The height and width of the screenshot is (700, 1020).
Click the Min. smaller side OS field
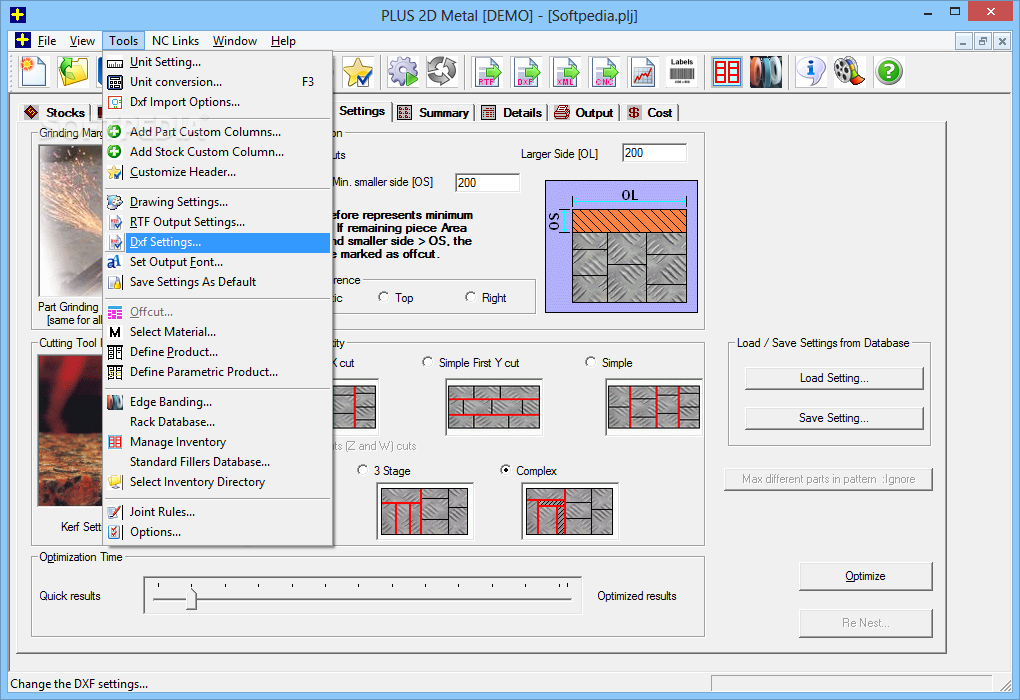pyautogui.click(x=487, y=183)
